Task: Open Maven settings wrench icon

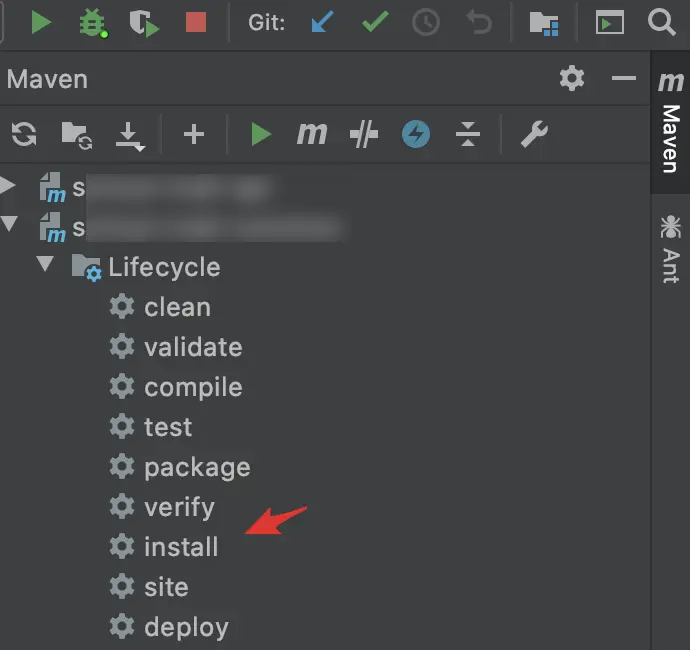Action: pyautogui.click(x=534, y=134)
